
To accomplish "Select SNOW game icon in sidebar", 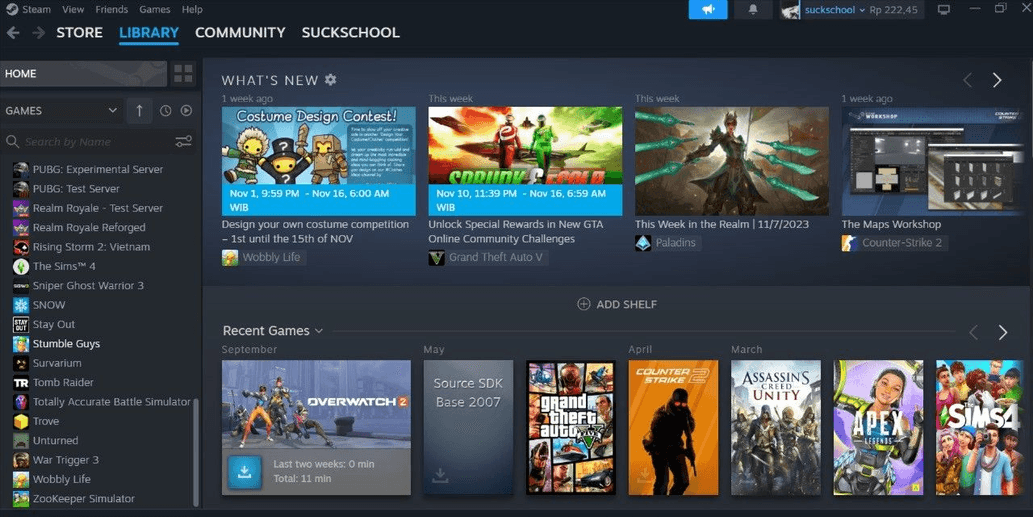I will [x=21, y=305].
